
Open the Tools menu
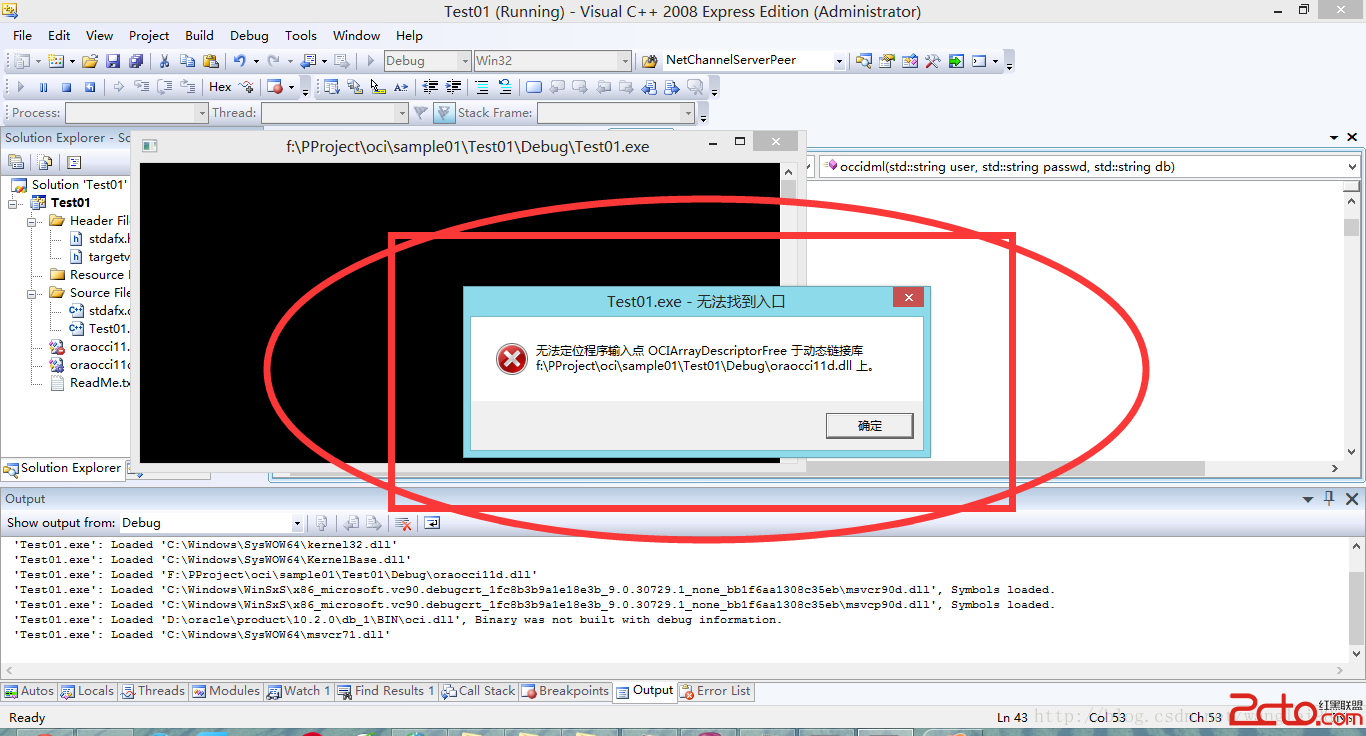tap(301, 36)
